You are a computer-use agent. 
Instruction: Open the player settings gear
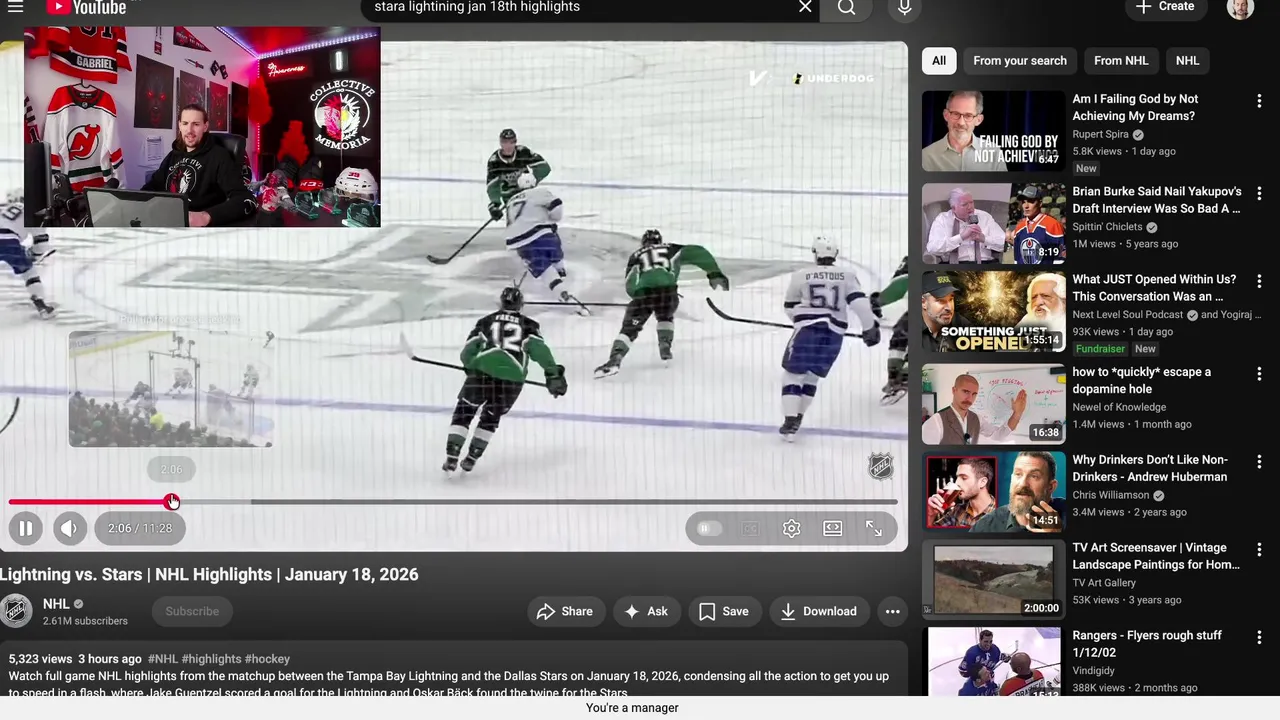tap(791, 528)
